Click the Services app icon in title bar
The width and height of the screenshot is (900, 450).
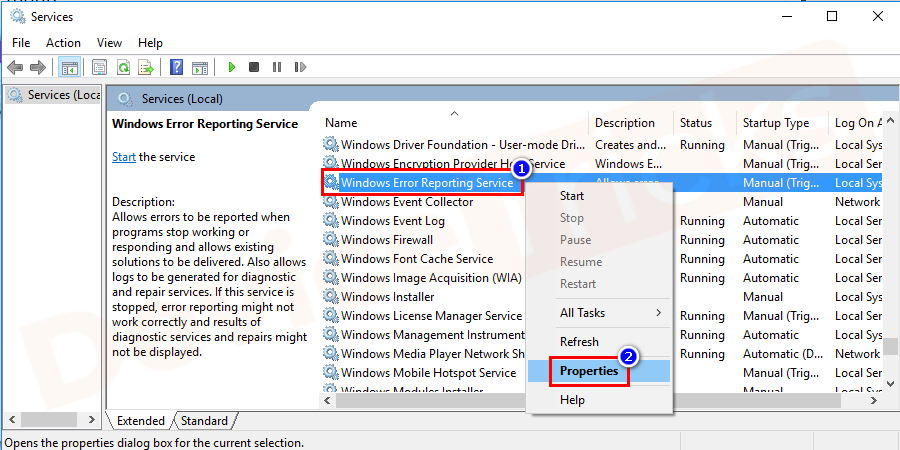pyautogui.click(x=18, y=17)
